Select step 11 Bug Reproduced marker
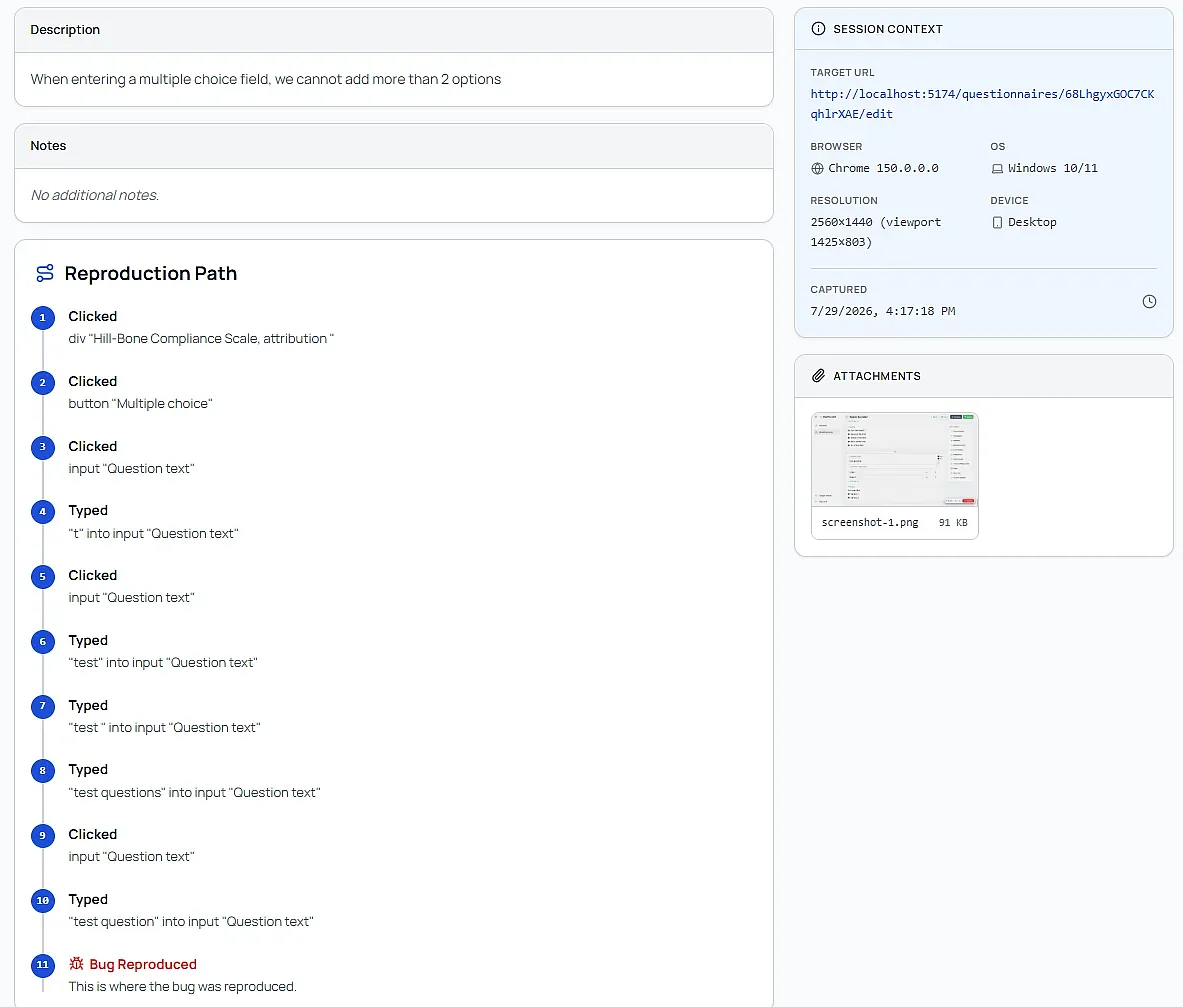 click(43, 965)
